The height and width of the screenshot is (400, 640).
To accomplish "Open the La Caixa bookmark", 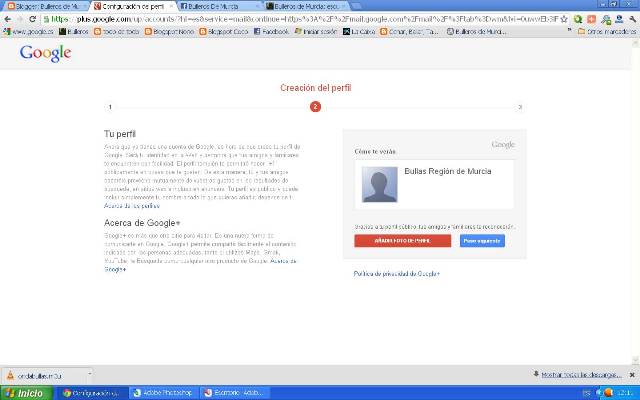I will pos(359,31).
